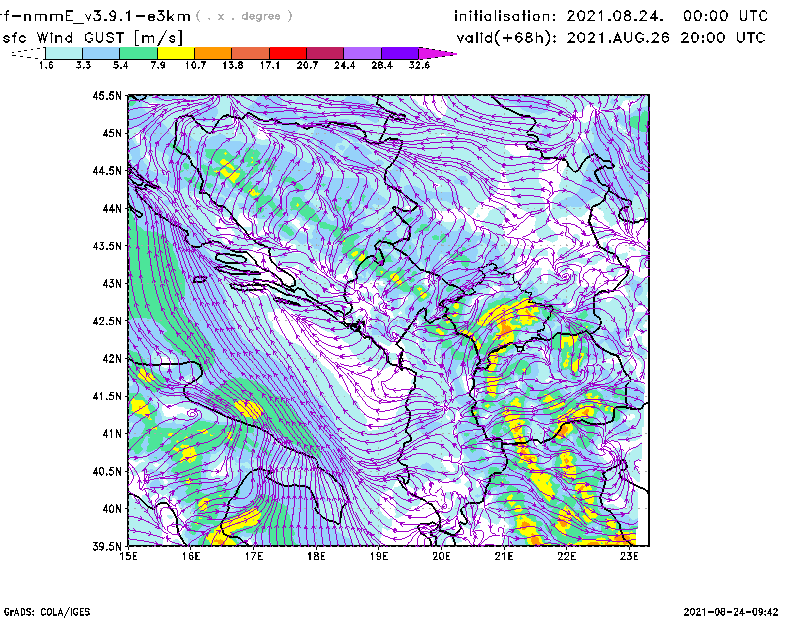Click the initialisation date 2021.08.24. text
This screenshot has height=618, width=800.
615,16
